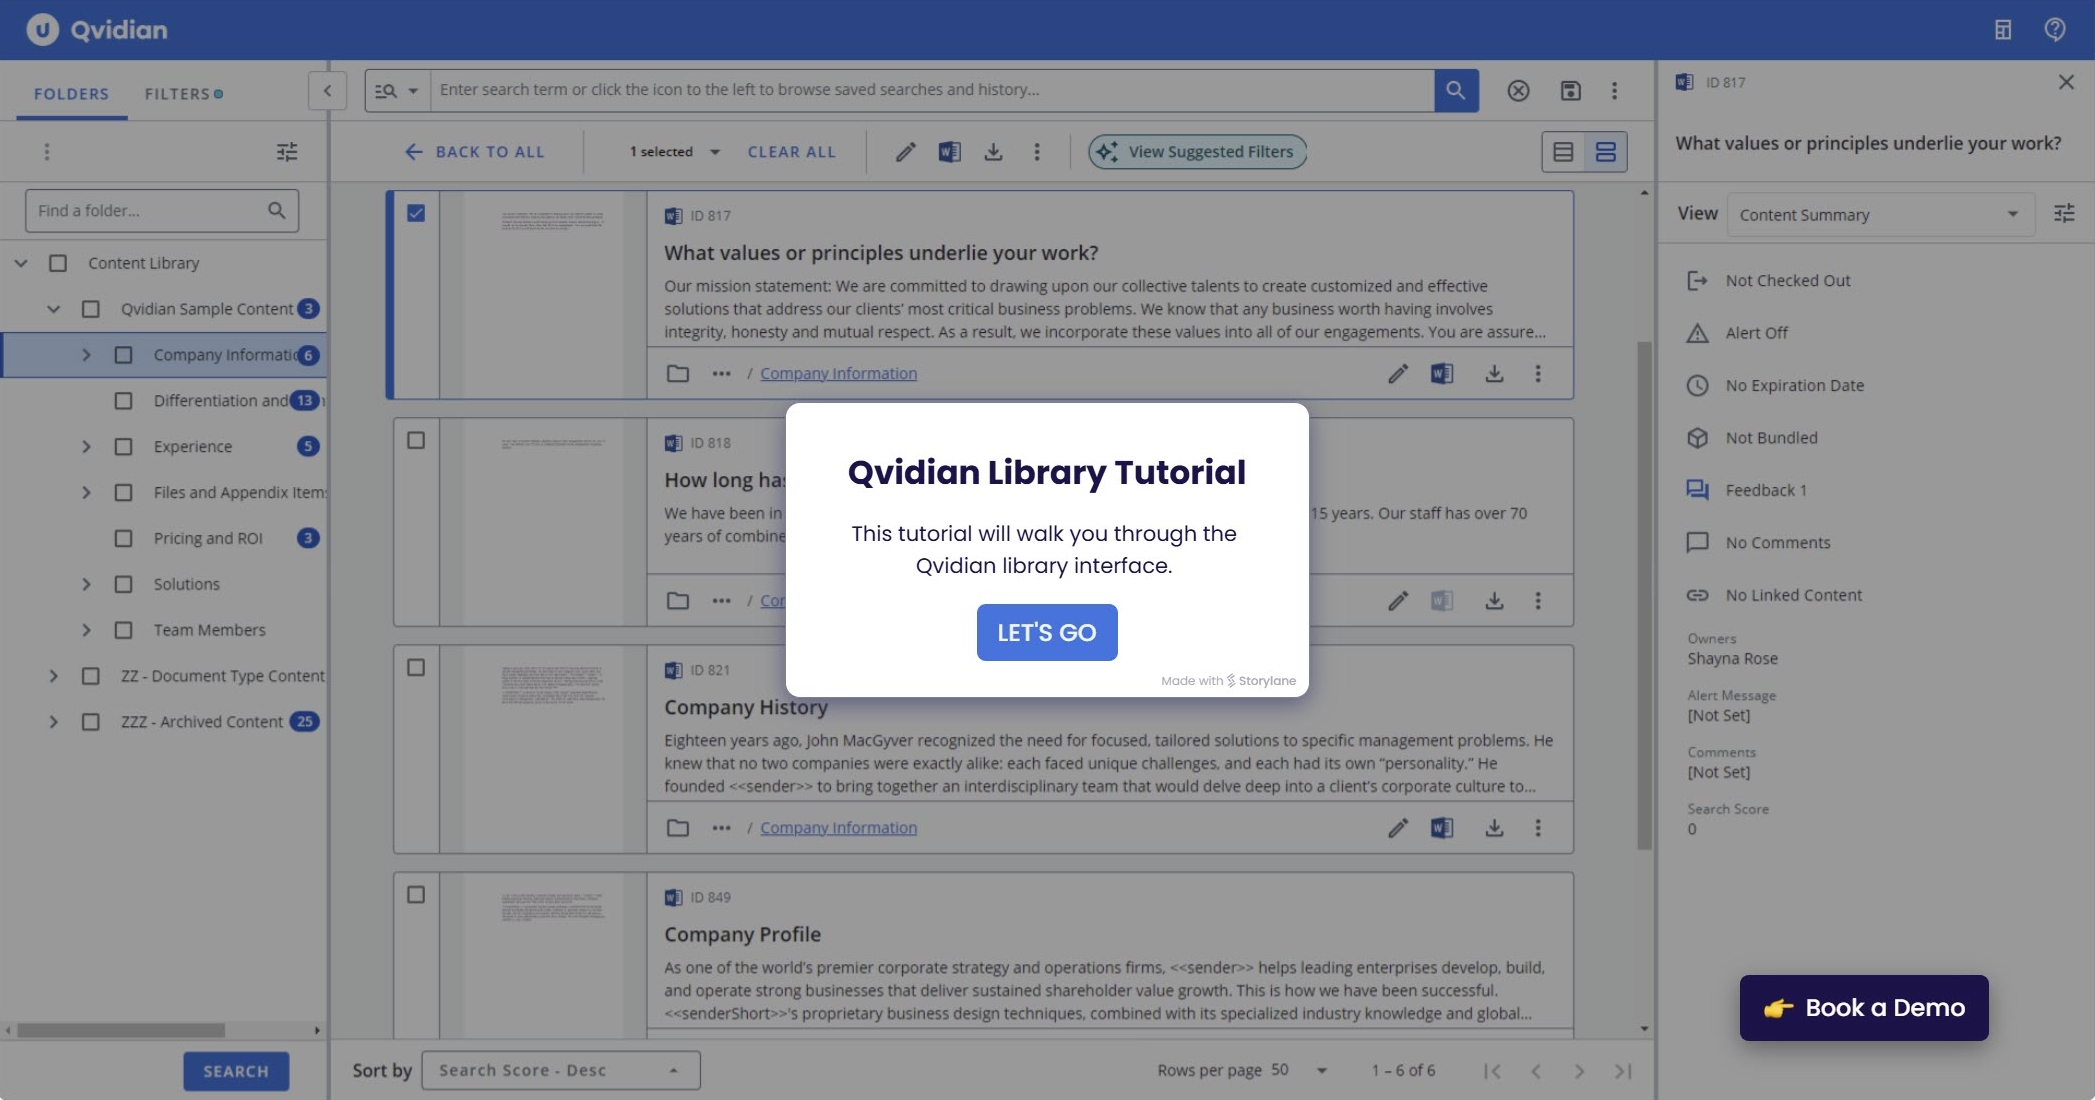2095x1100 pixels.
Task: Expand the Company Information folder
Action: point(86,355)
